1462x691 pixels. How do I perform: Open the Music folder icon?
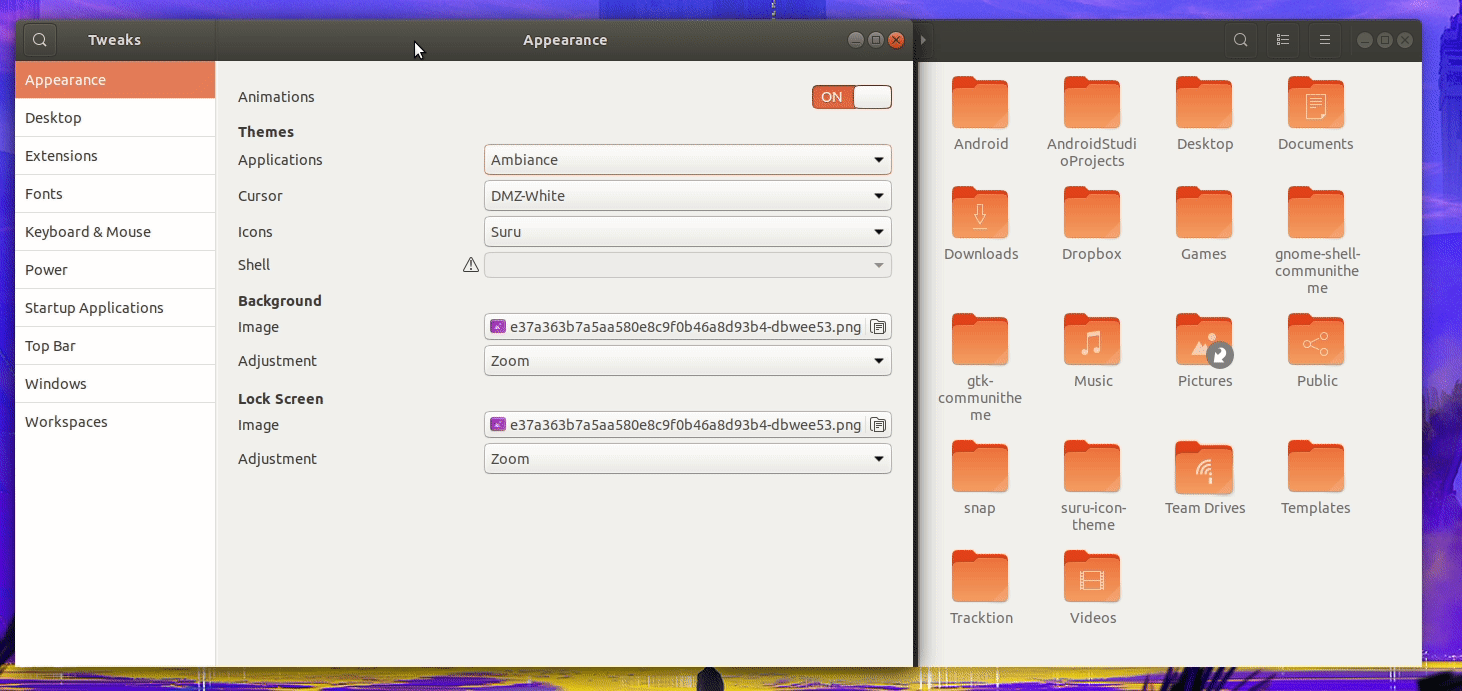(x=1092, y=339)
